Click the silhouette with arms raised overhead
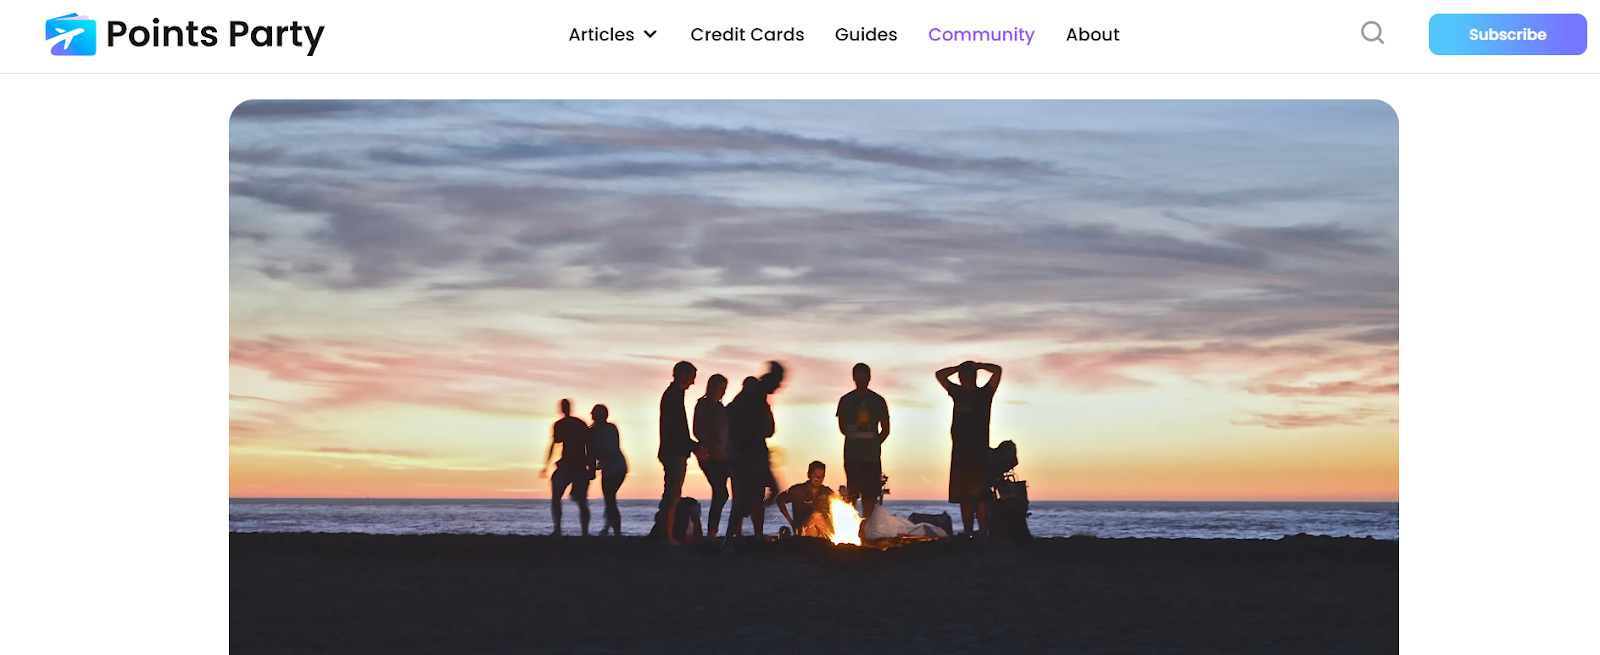The width and height of the screenshot is (1600, 655). (x=968, y=445)
